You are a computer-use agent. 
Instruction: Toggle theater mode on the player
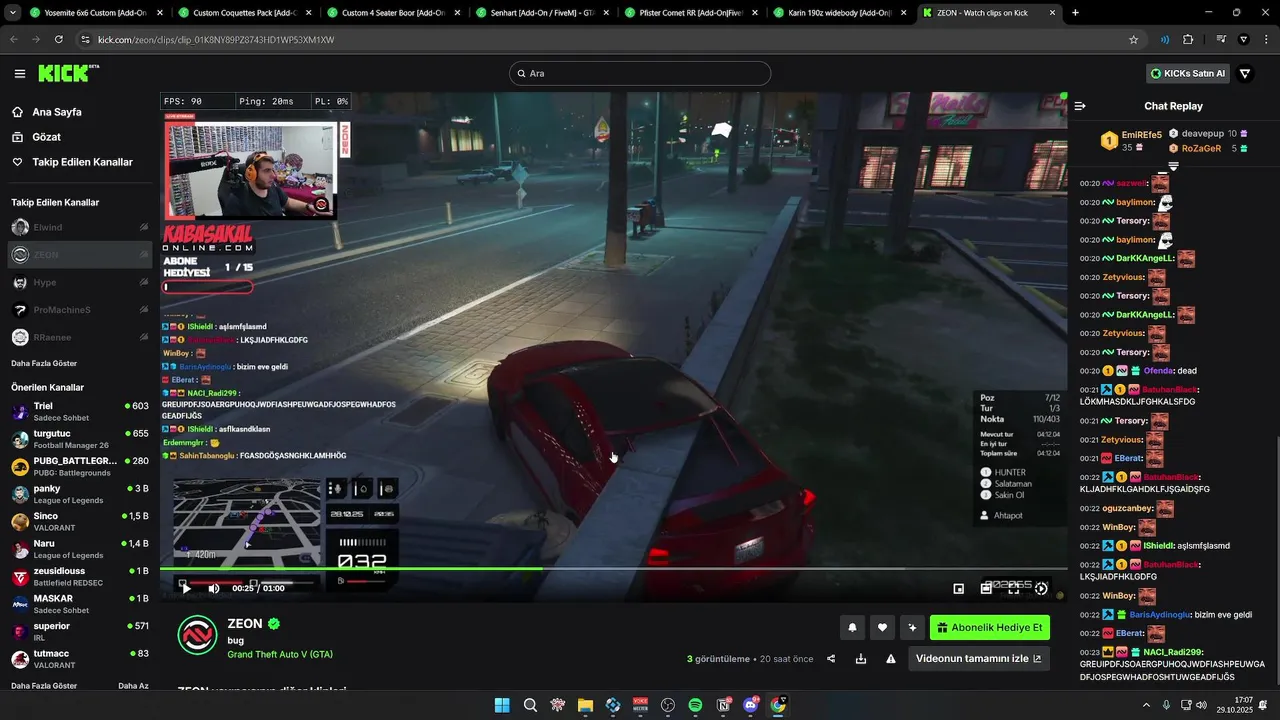click(x=986, y=589)
